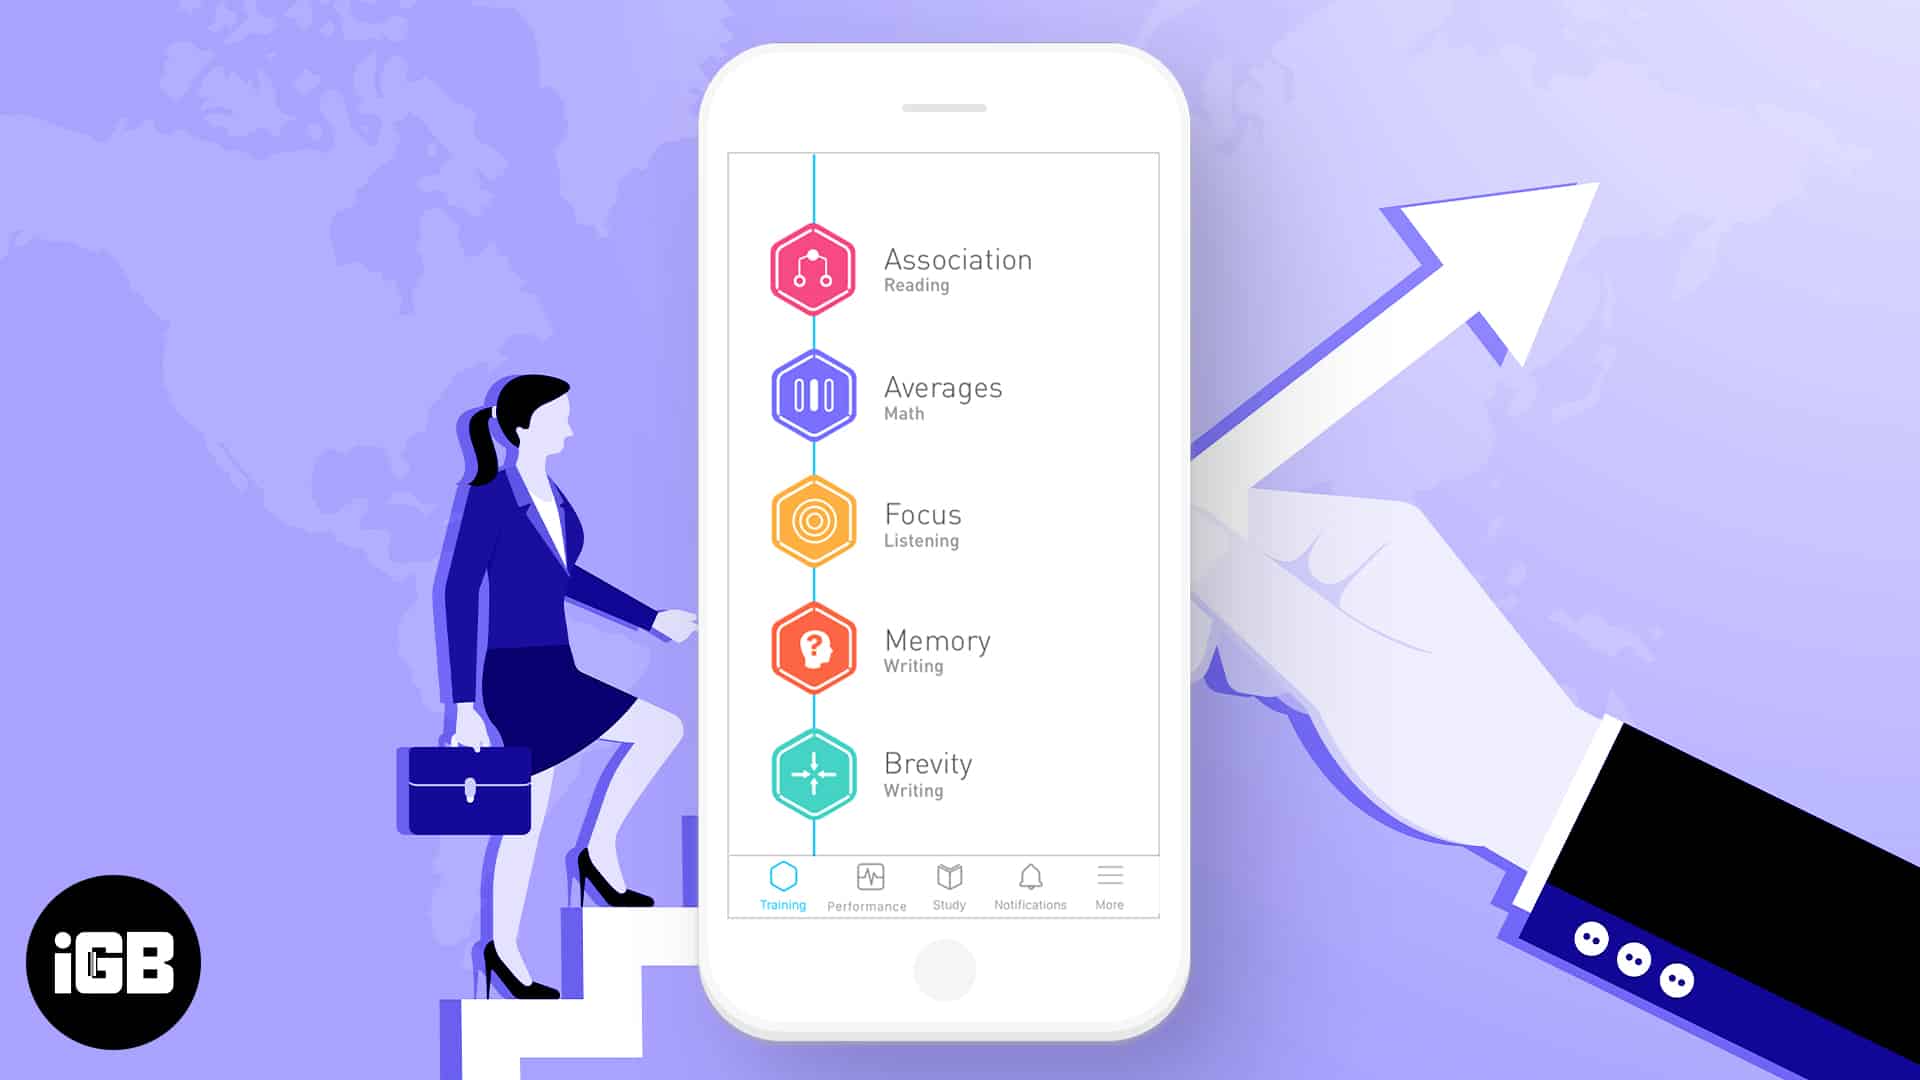Image resolution: width=1920 pixels, height=1080 pixels.
Task: Select the Memory Writing training icon
Action: [x=812, y=646]
